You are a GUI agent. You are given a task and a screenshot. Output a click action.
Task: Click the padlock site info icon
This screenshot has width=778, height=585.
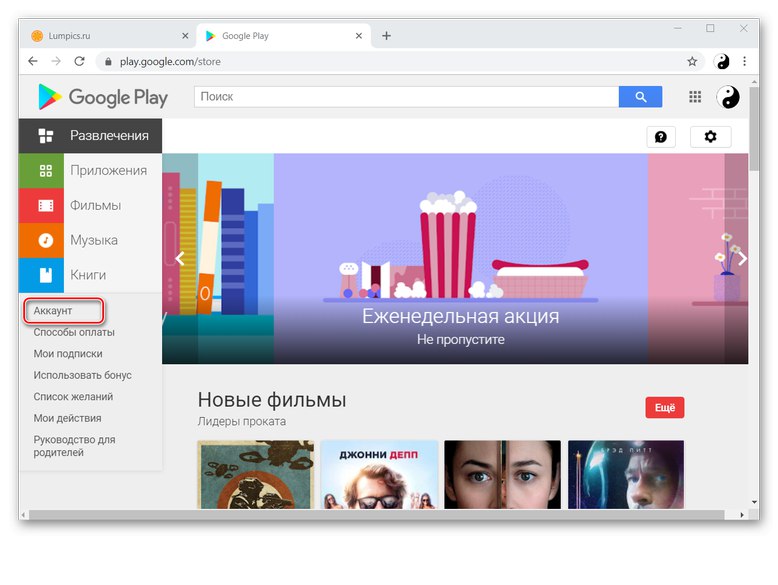[x=108, y=62]
